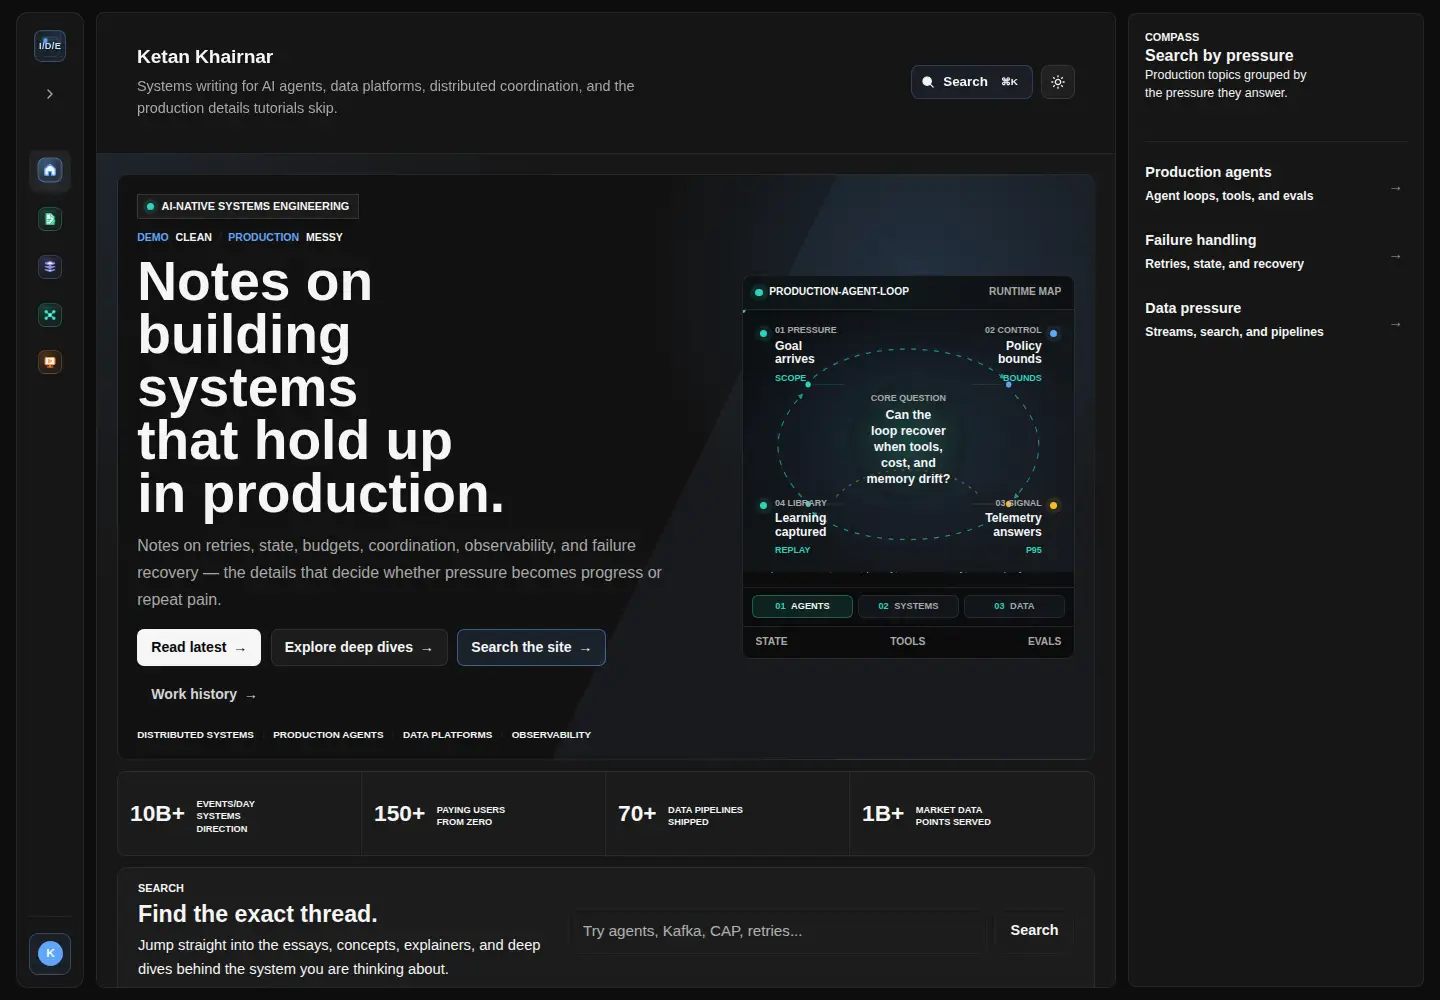Open the Data pressure topic

[x=1275, y=320]
